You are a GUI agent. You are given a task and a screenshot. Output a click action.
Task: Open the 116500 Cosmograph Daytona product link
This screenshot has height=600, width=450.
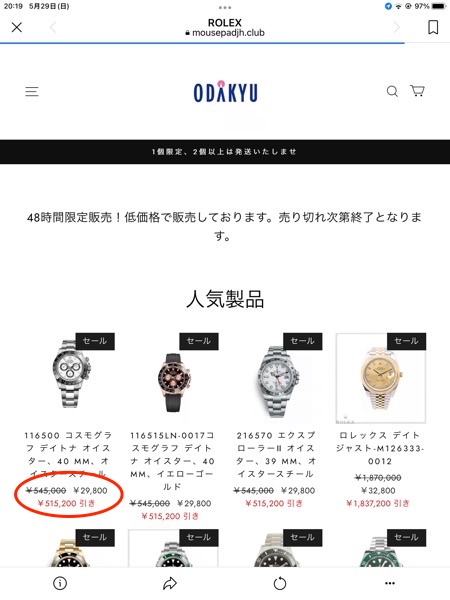68,455
